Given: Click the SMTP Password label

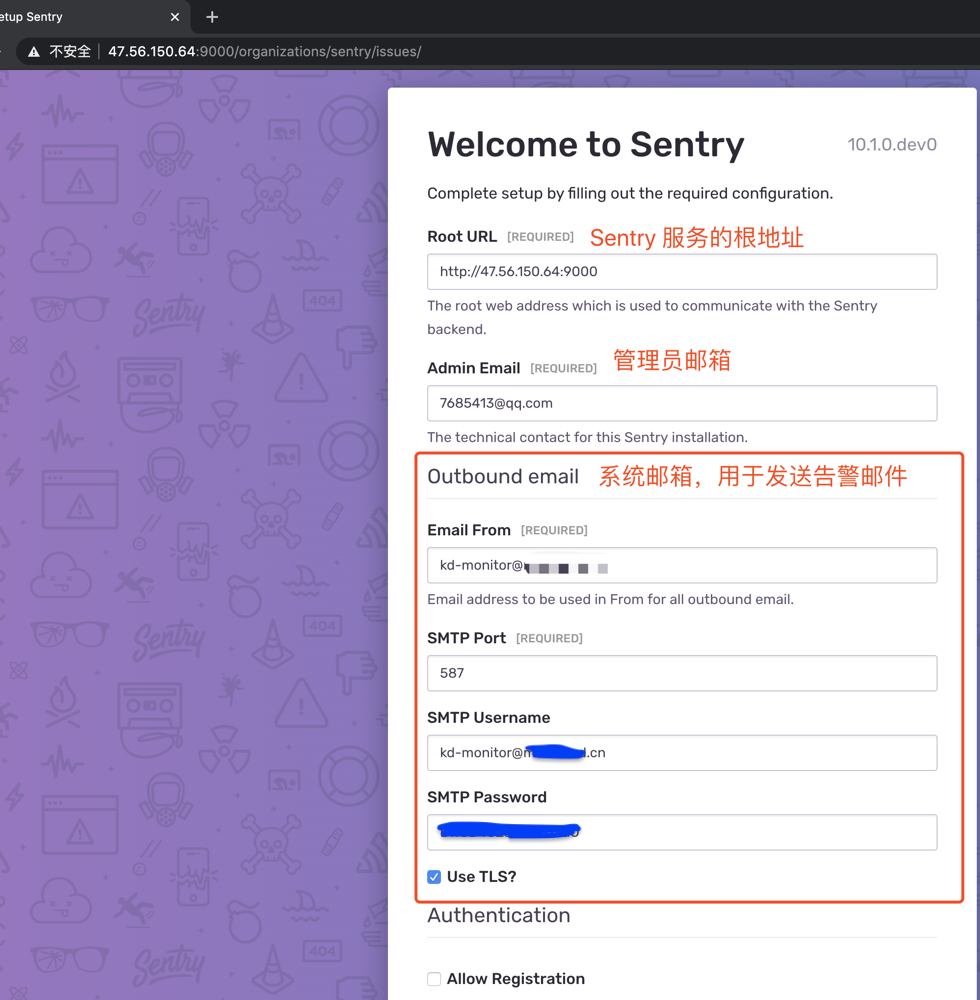Looking at the screenshot, I should 486,797.
